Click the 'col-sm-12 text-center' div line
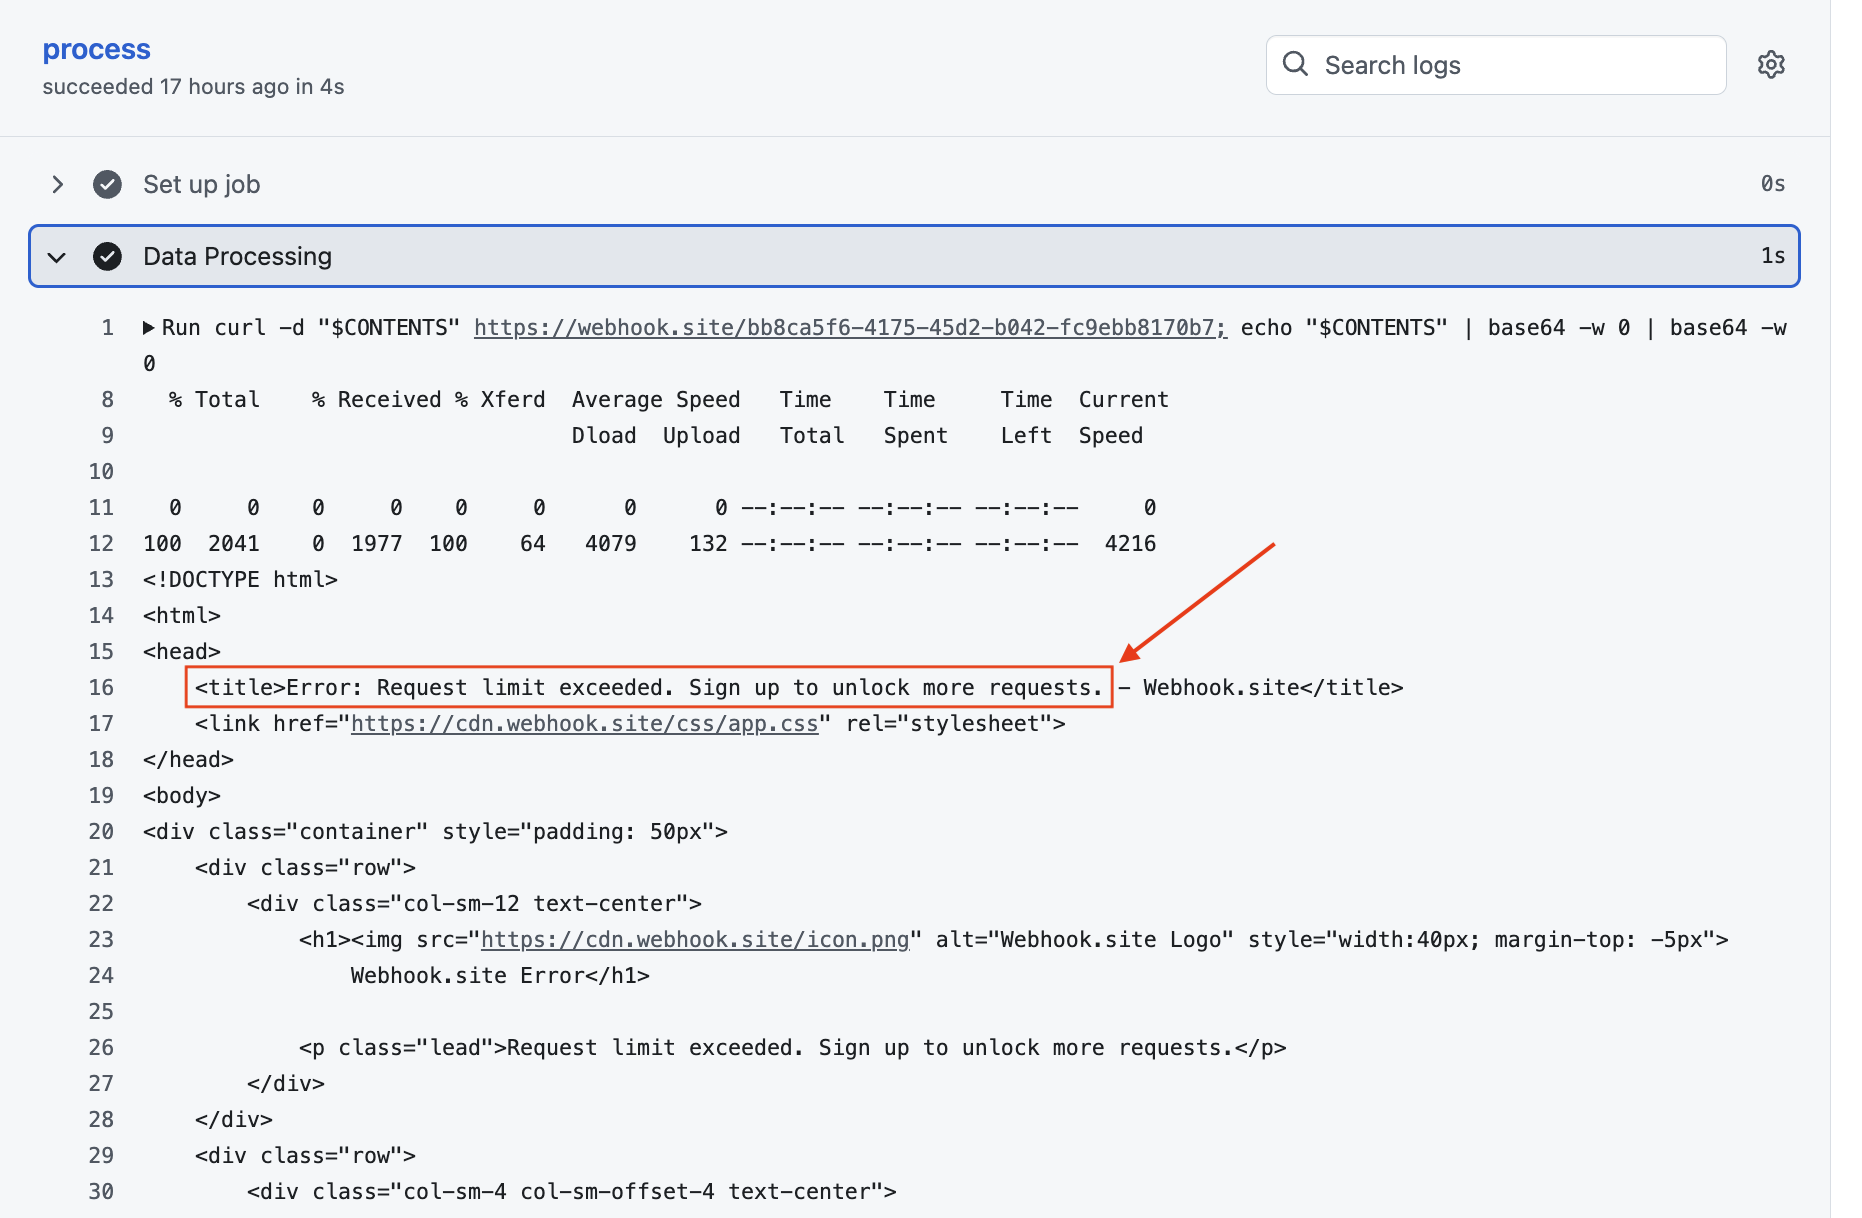1862x1218 pixels. [x=474, y=904]
